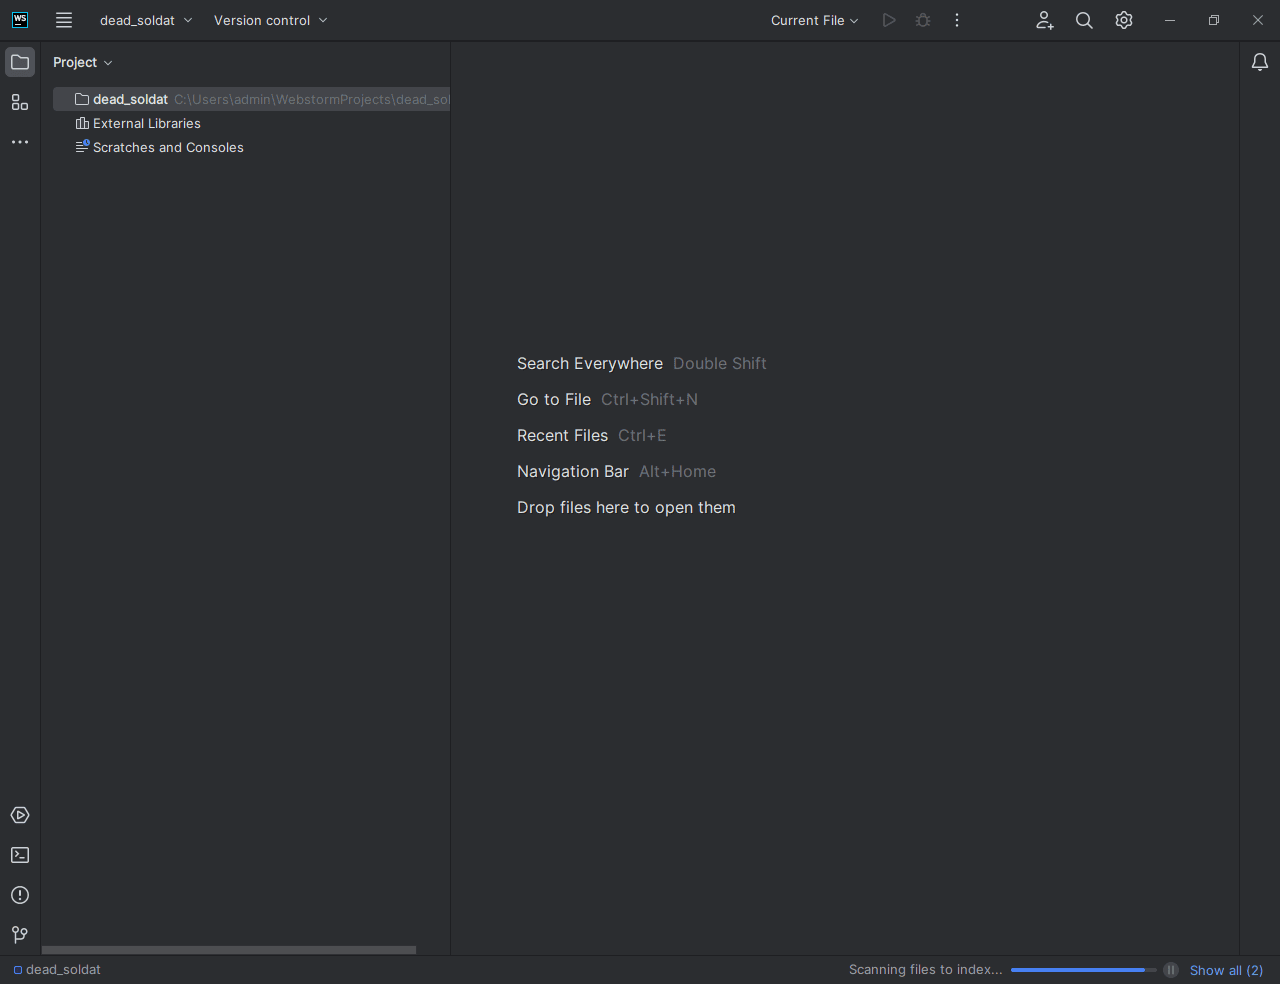This screenshot has width=1280, height=984.
Task: Pause the indexing process
Action: [x=1171, y=970]
